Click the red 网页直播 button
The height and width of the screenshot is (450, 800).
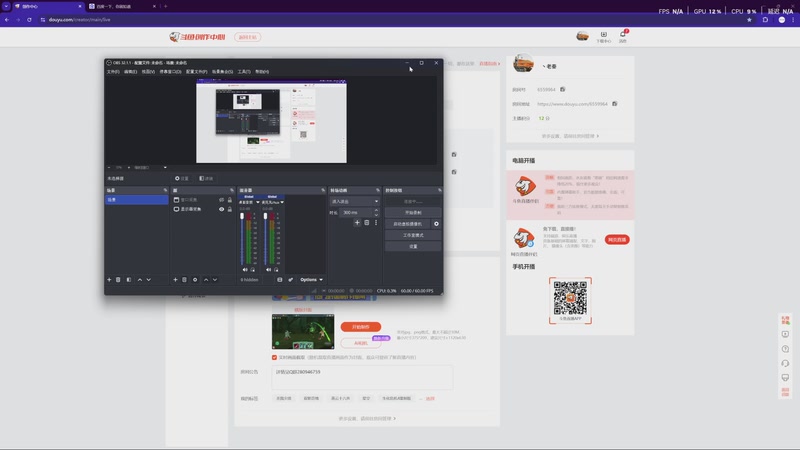pyautogui.click(x=617, y=240)
